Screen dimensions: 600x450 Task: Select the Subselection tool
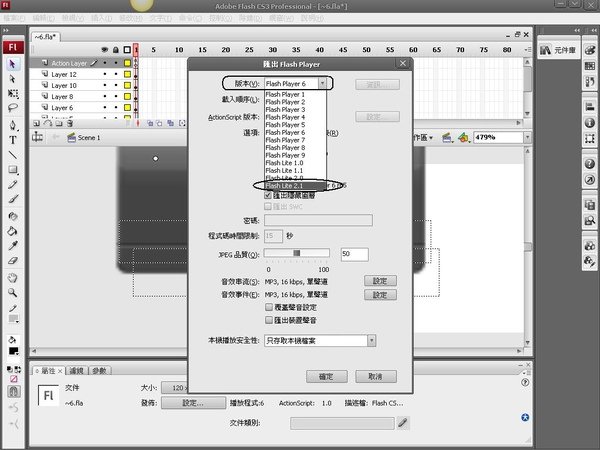[x=13, y=79]
